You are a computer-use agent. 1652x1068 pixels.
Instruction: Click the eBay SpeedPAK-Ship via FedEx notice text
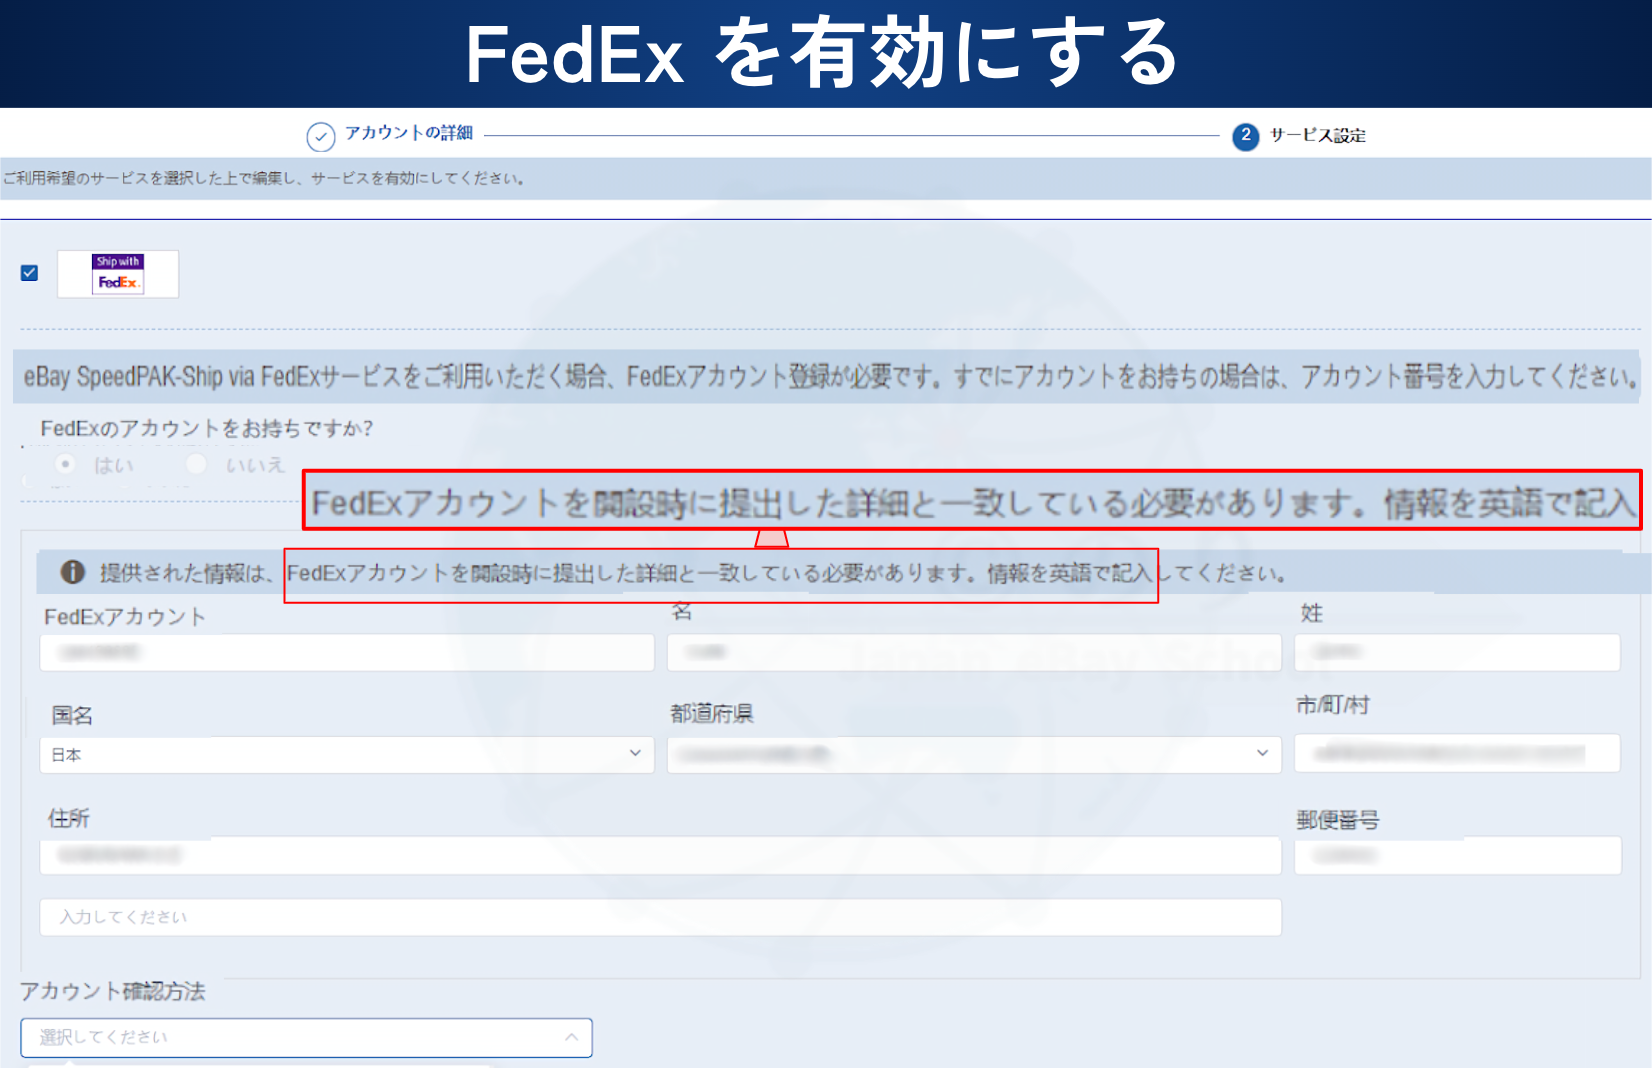tap(830, 377)
